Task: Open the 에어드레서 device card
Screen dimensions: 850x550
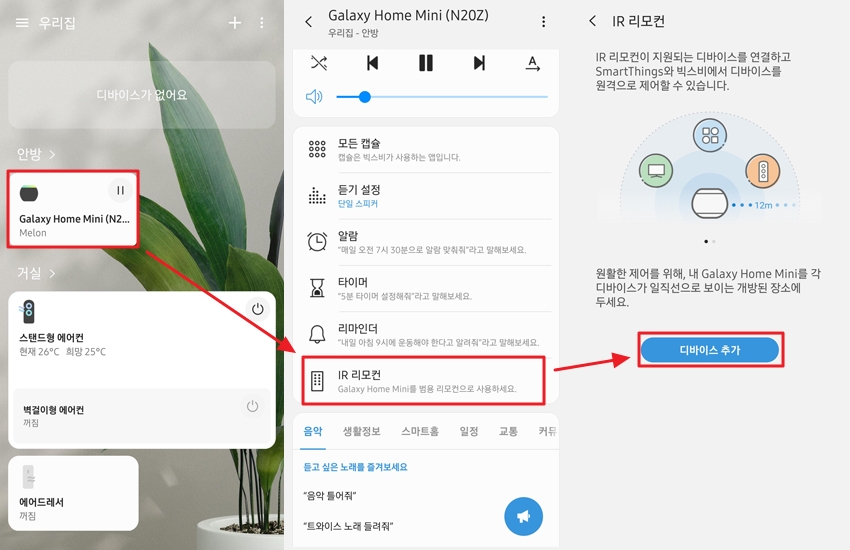Action: coord(73,493)
